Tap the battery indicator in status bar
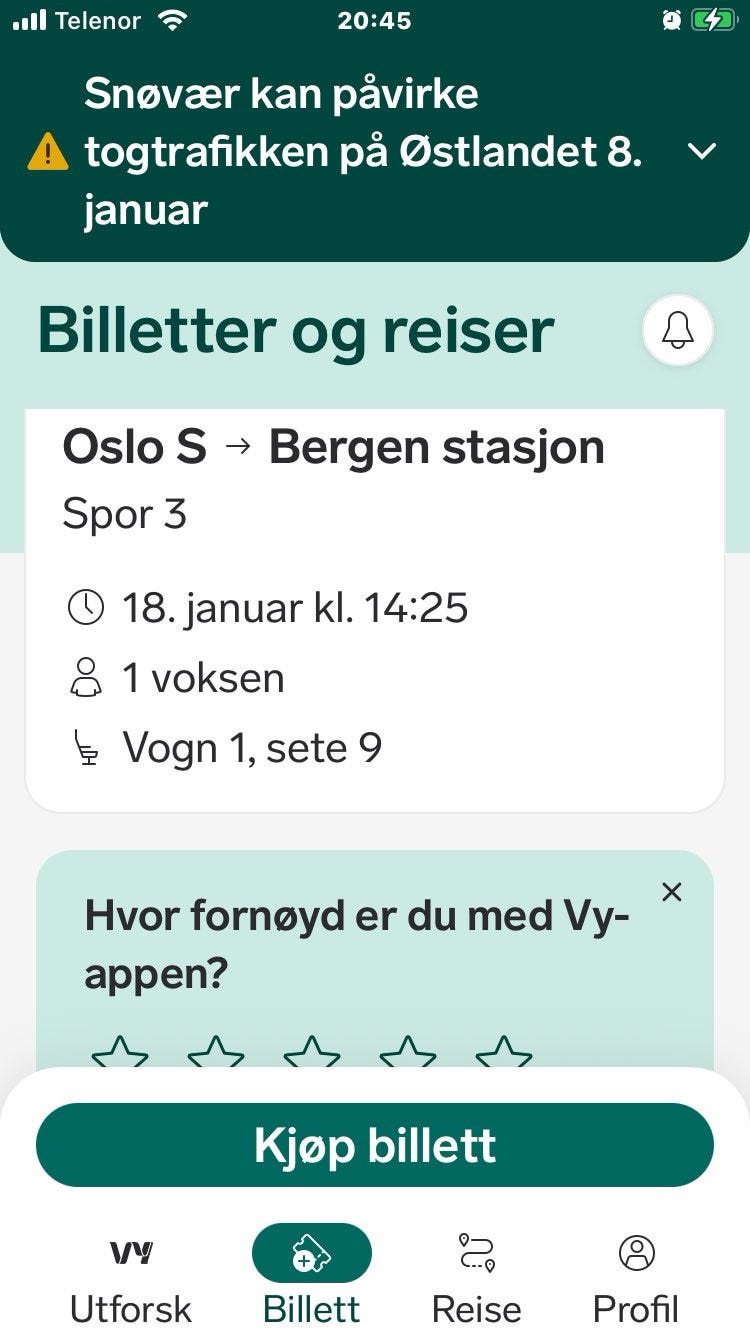Image resolution: width=750 pixels, height=1334 pixels. click(712, 20)
